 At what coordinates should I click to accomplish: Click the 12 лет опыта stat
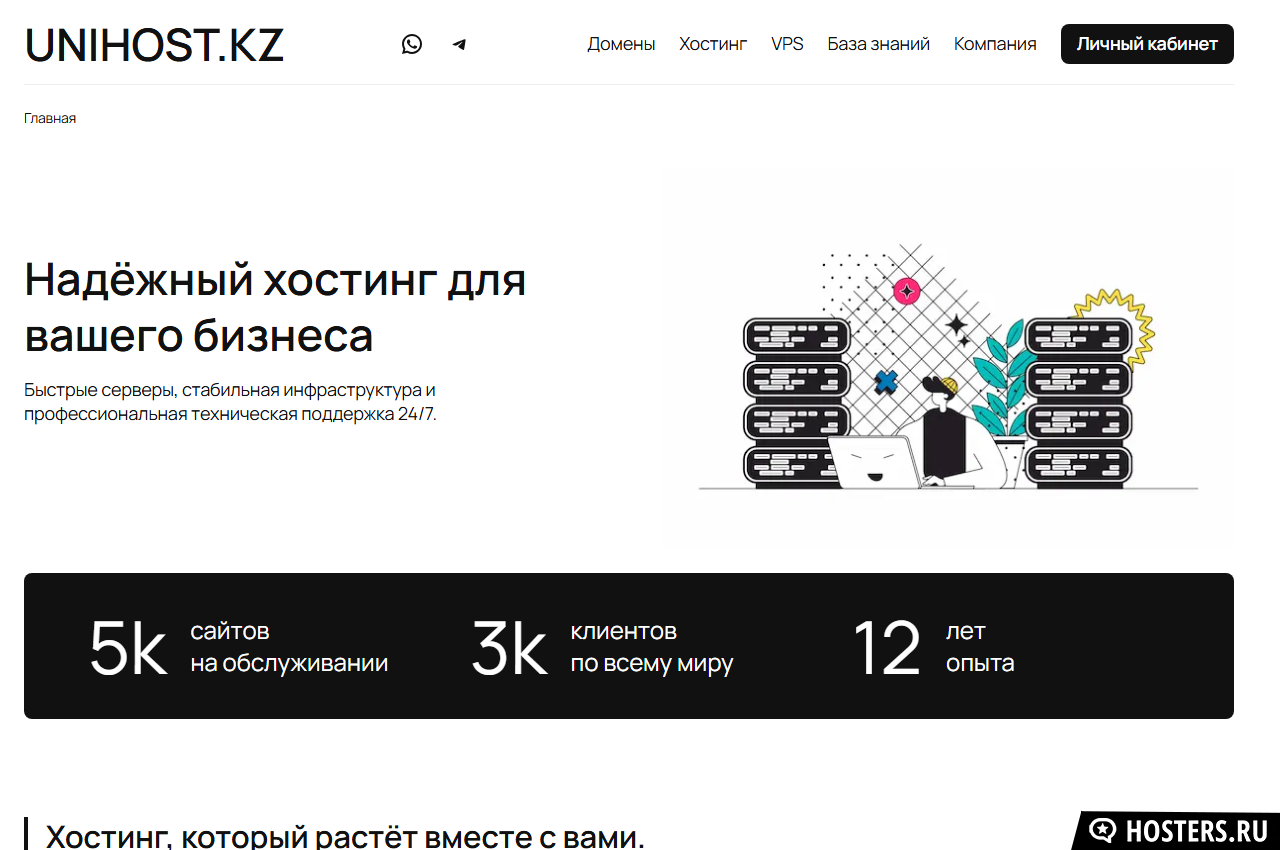933,647
